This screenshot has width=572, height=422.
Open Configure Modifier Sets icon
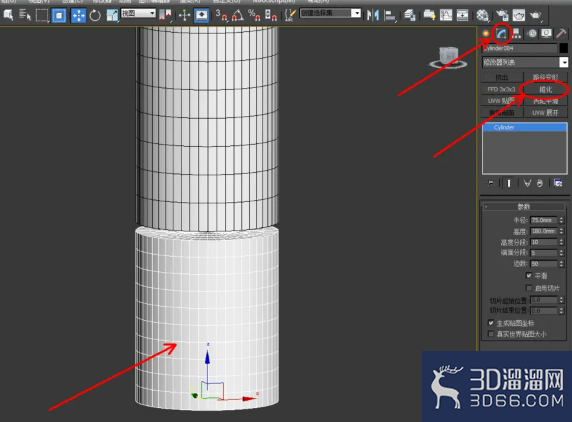[558, 183]
